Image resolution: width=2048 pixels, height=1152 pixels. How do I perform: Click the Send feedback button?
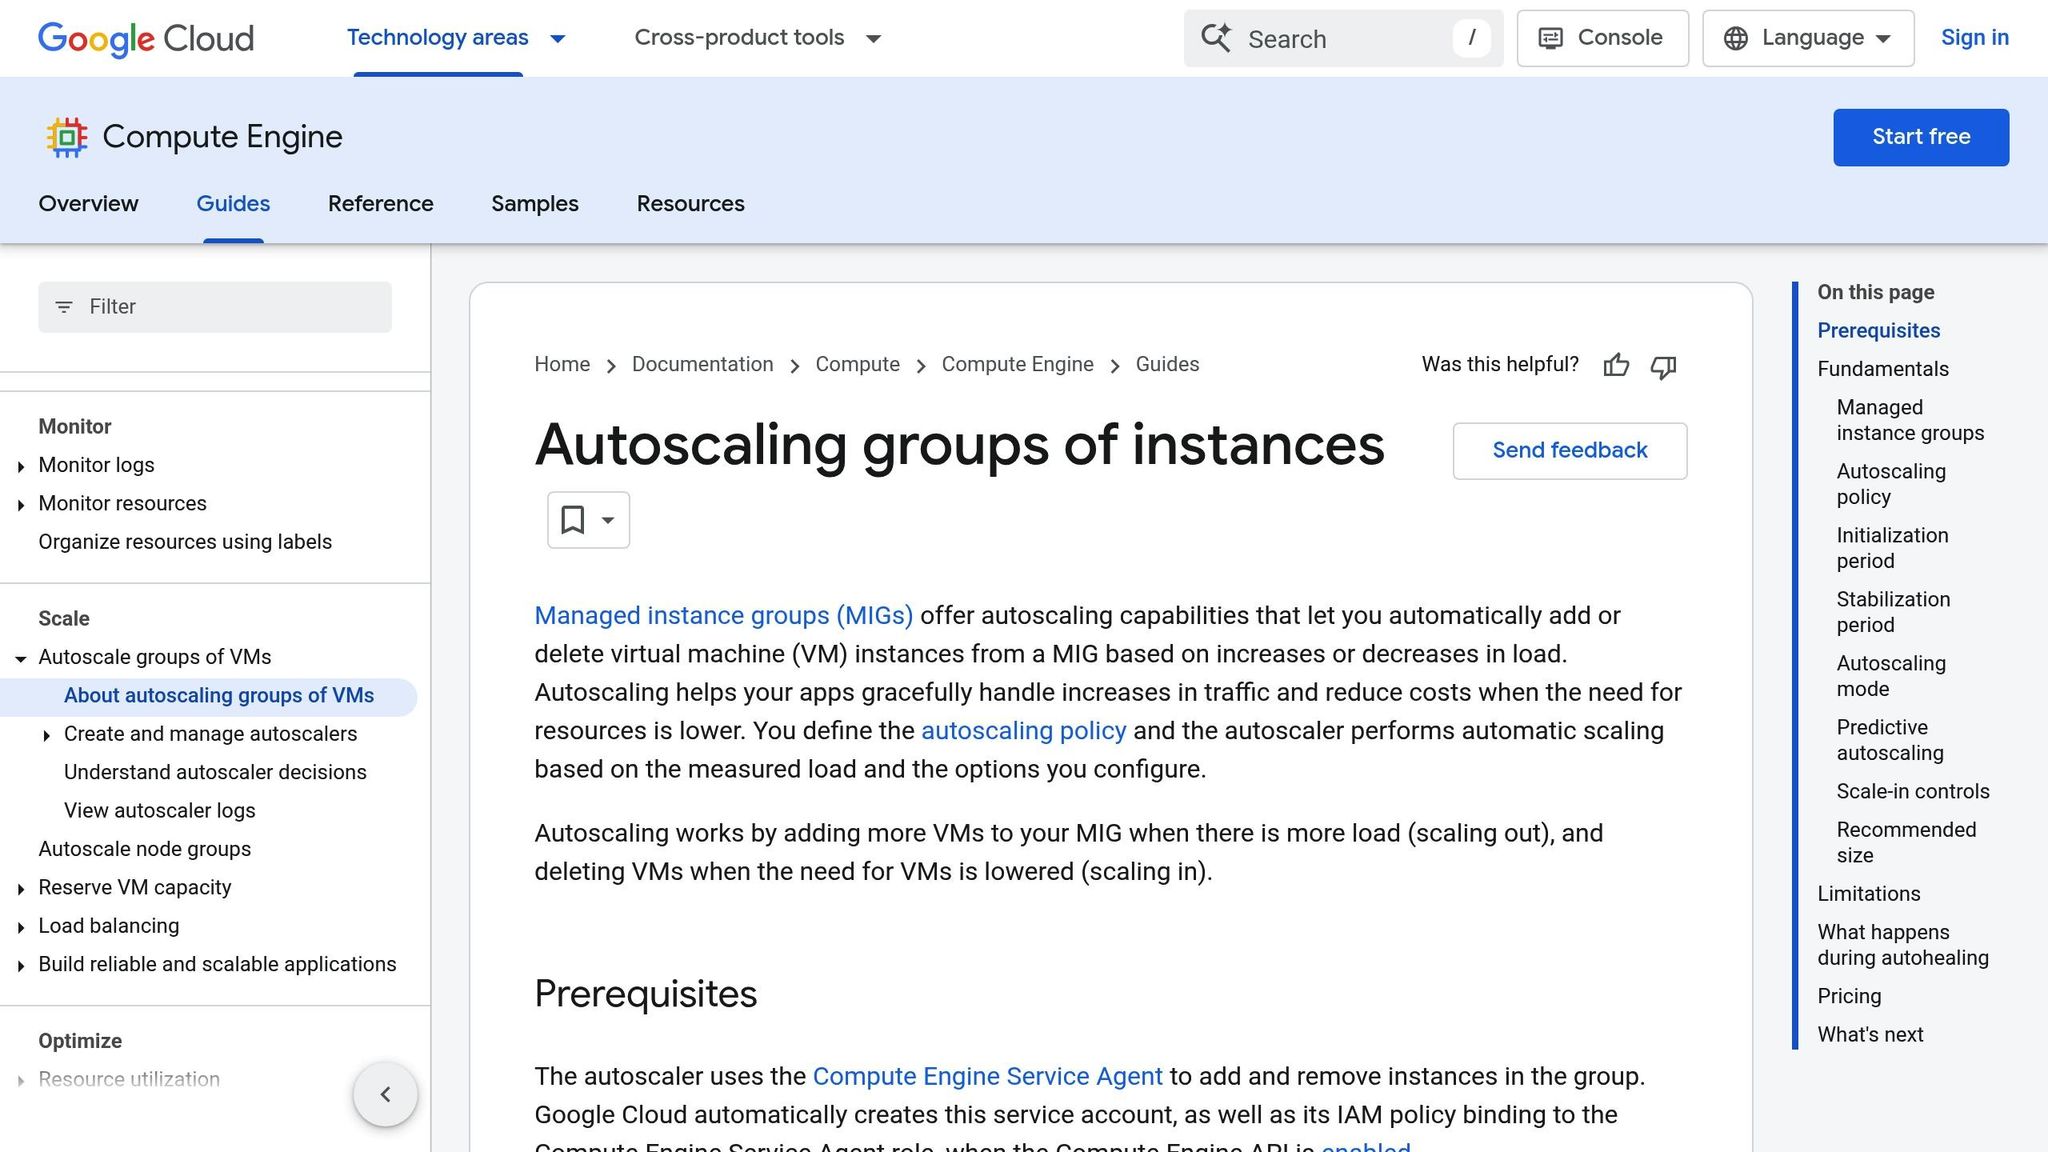pos(1569,451)
